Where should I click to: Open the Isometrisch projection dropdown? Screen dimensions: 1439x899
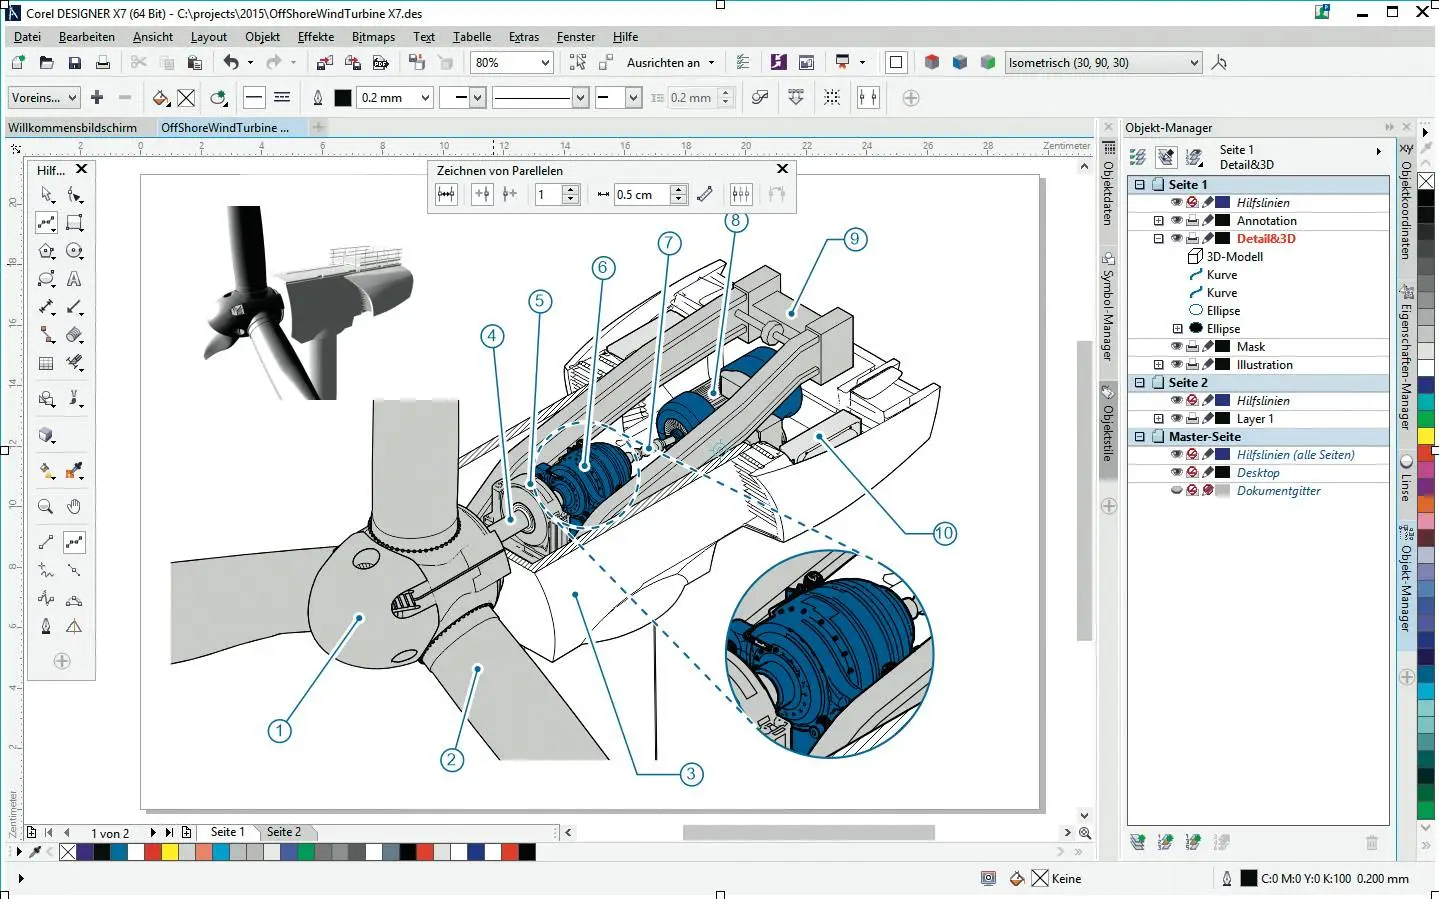(x=1194, y=63)
